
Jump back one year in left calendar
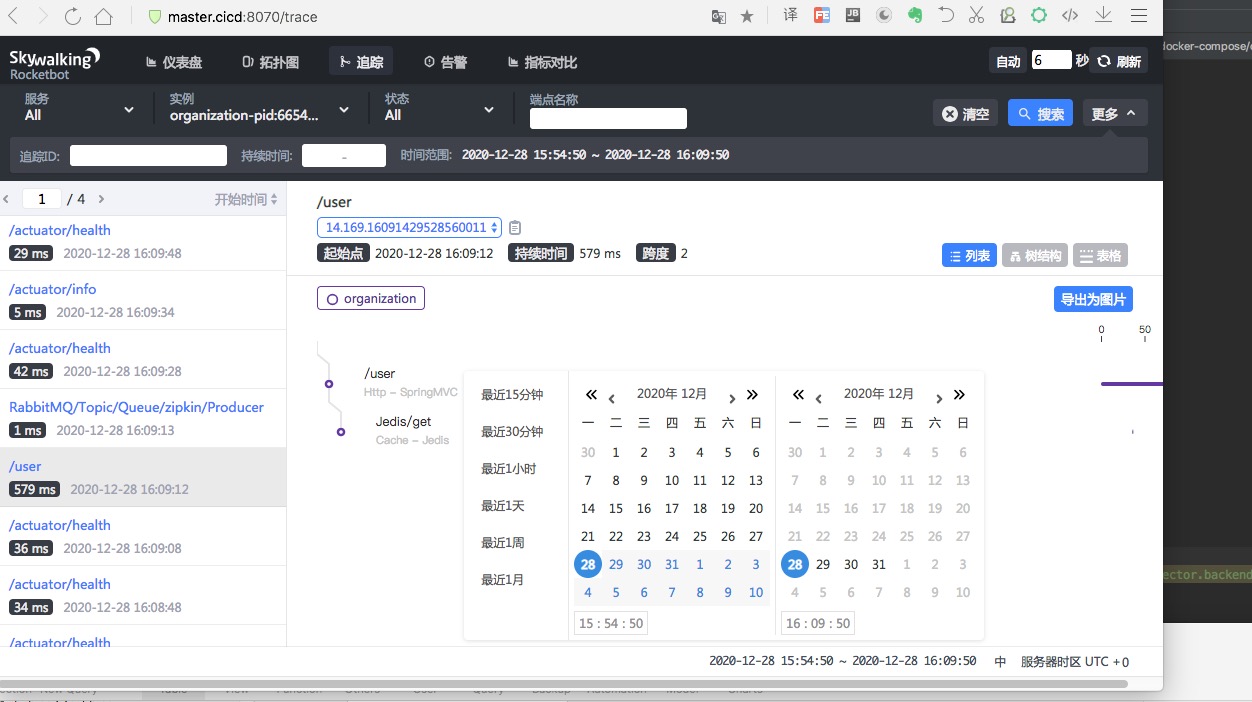tap(591, 395)
